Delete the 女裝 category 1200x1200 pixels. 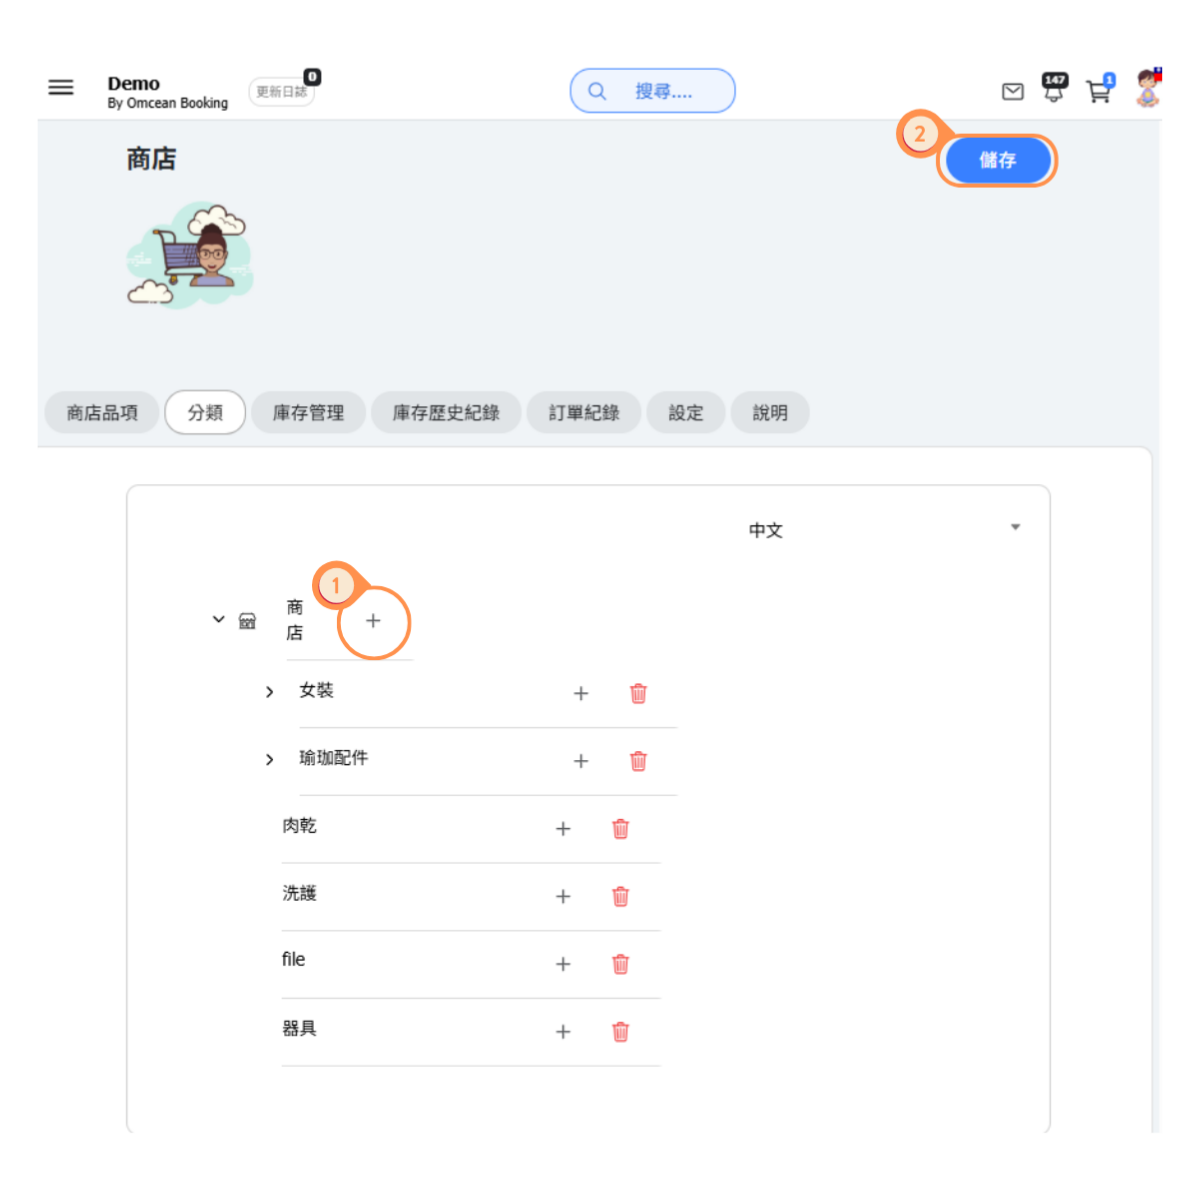point(638,693)
